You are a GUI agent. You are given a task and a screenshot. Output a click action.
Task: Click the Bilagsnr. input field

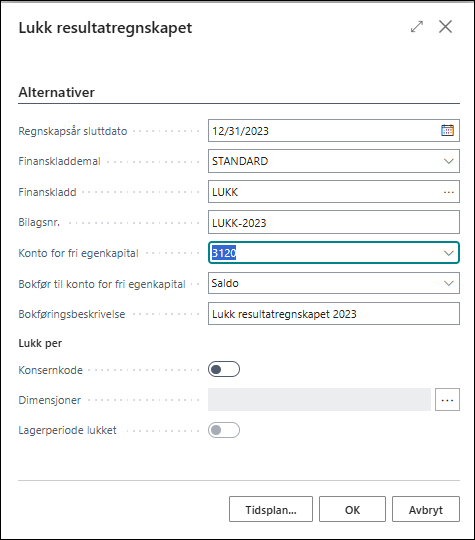point(333,222)
